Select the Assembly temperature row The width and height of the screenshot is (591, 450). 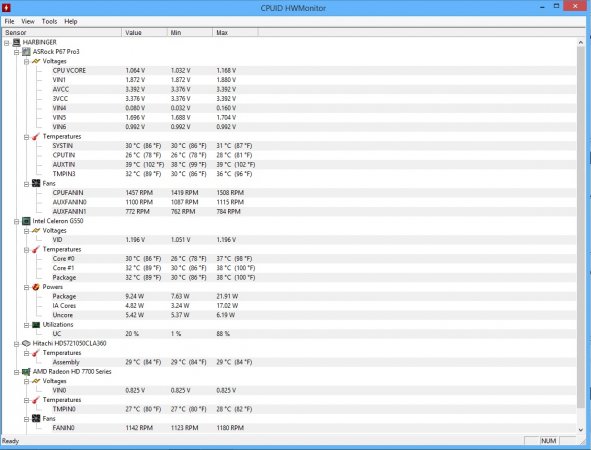click(289, 362)
